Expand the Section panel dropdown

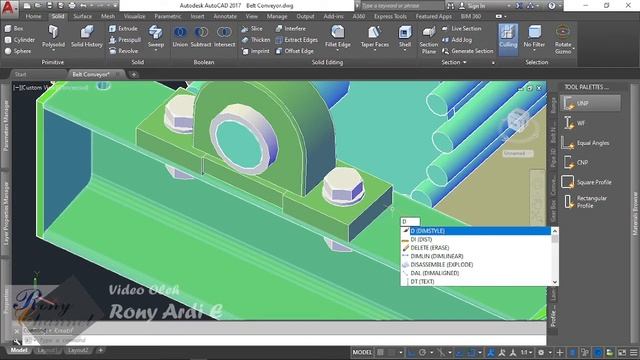454,62
